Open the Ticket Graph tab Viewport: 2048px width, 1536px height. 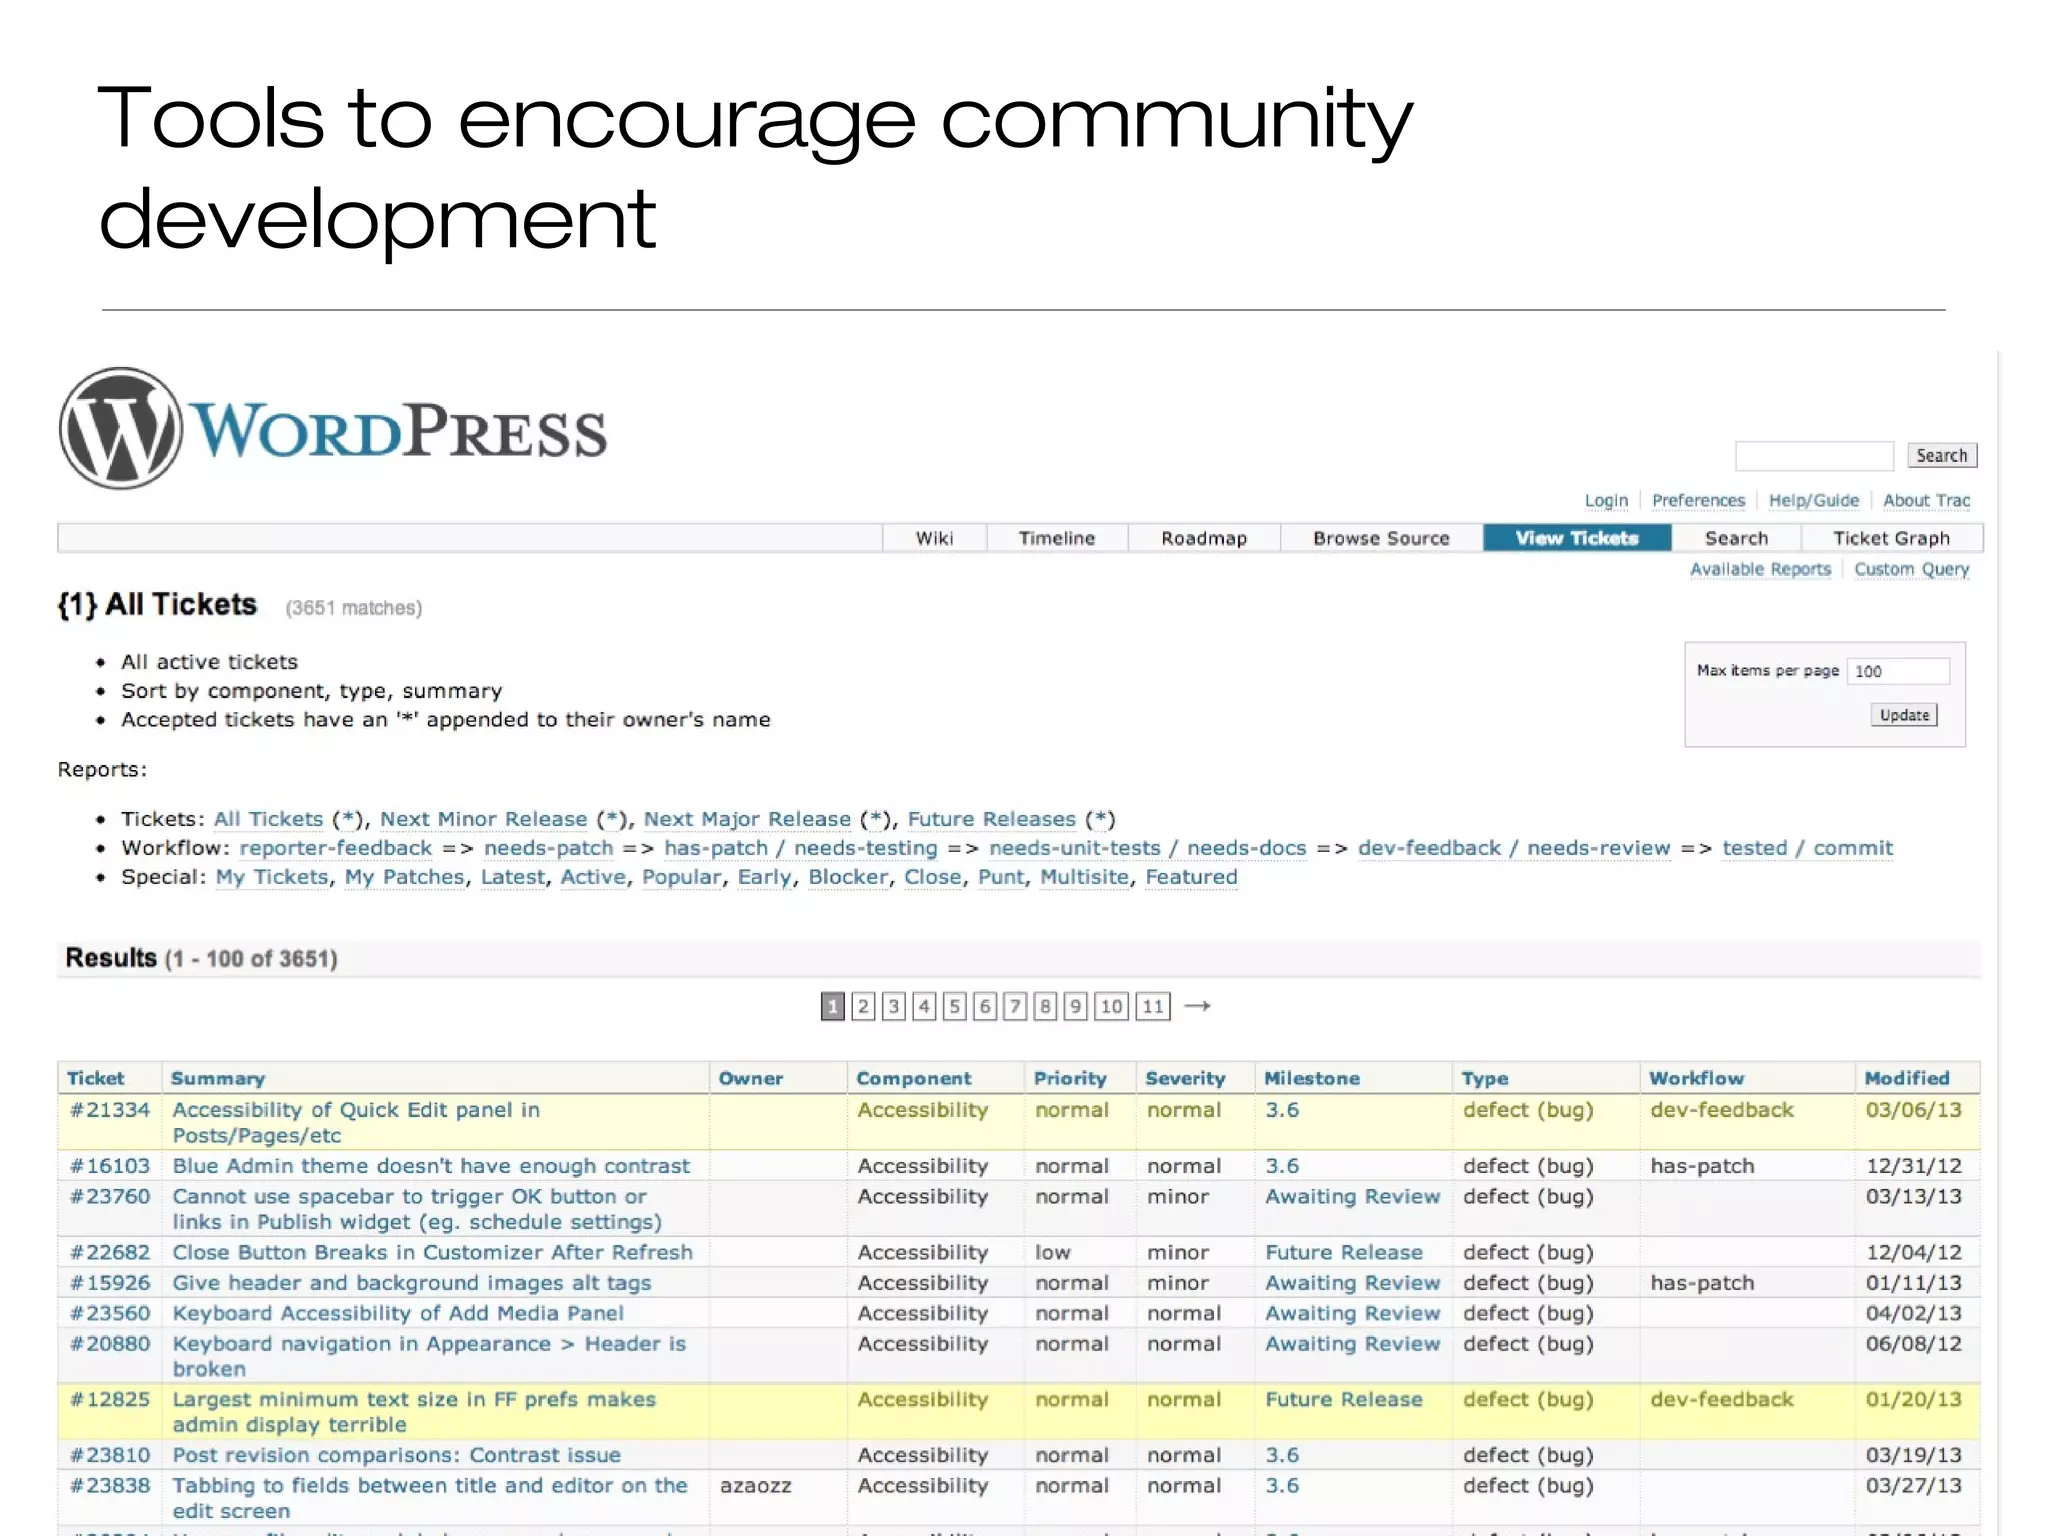(1891, 538)
